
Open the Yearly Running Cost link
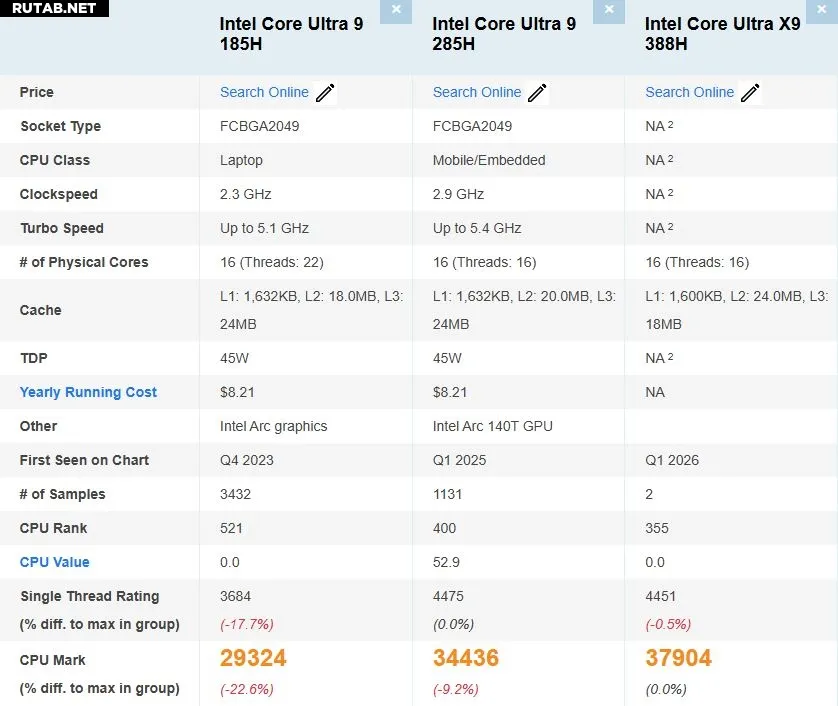(88, 392)
